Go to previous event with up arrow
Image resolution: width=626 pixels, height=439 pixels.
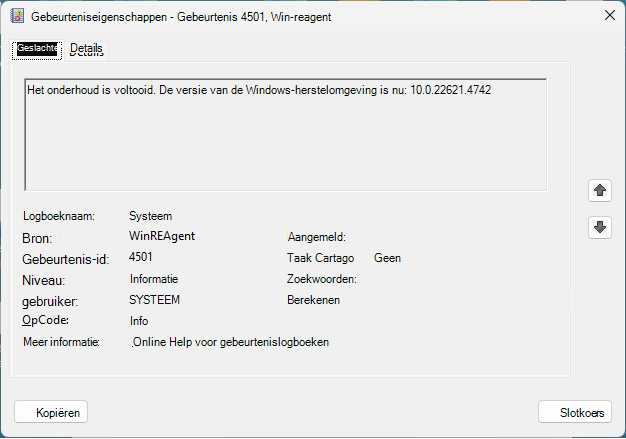click(x=600, y=190)
